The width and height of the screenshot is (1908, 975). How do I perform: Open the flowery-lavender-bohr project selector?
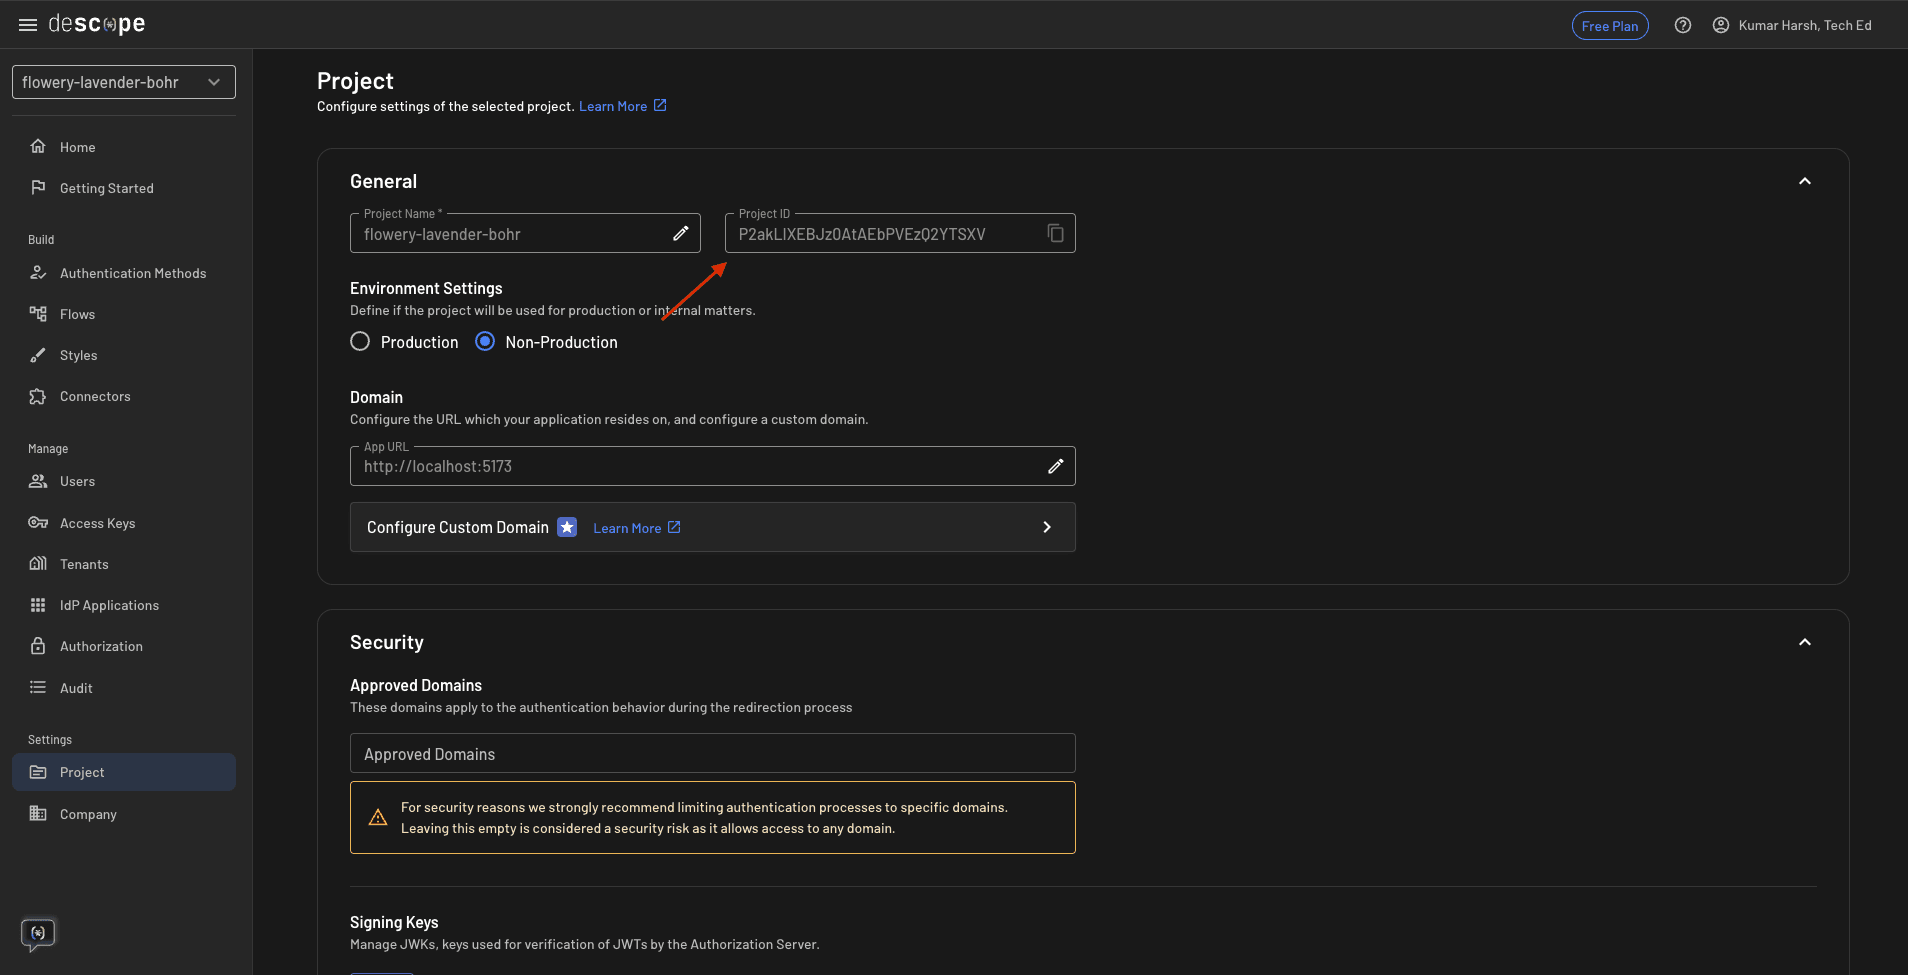(123, 81)
